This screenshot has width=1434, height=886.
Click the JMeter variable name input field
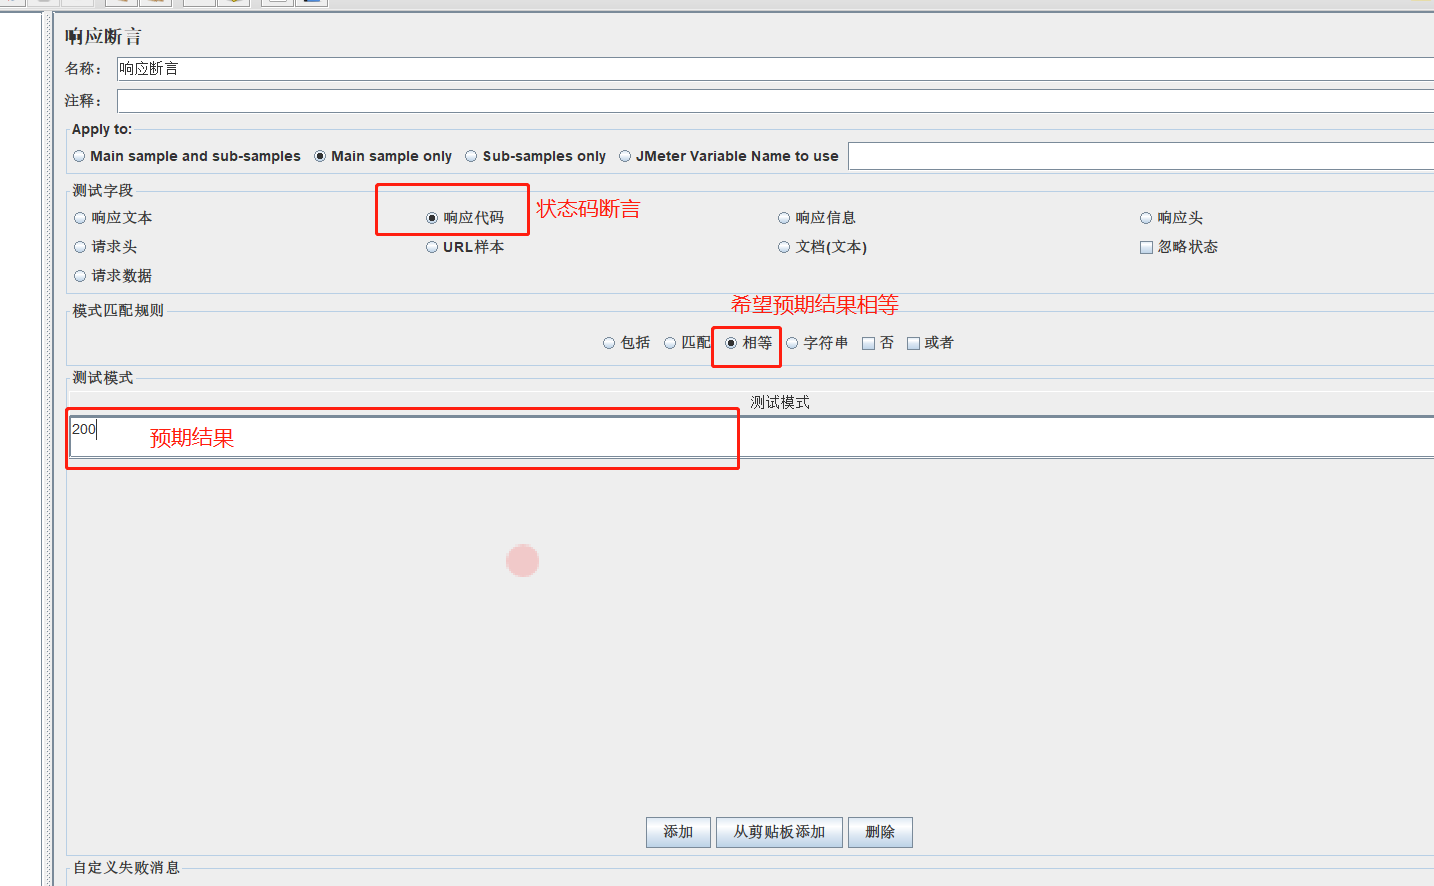[1141, 156]
